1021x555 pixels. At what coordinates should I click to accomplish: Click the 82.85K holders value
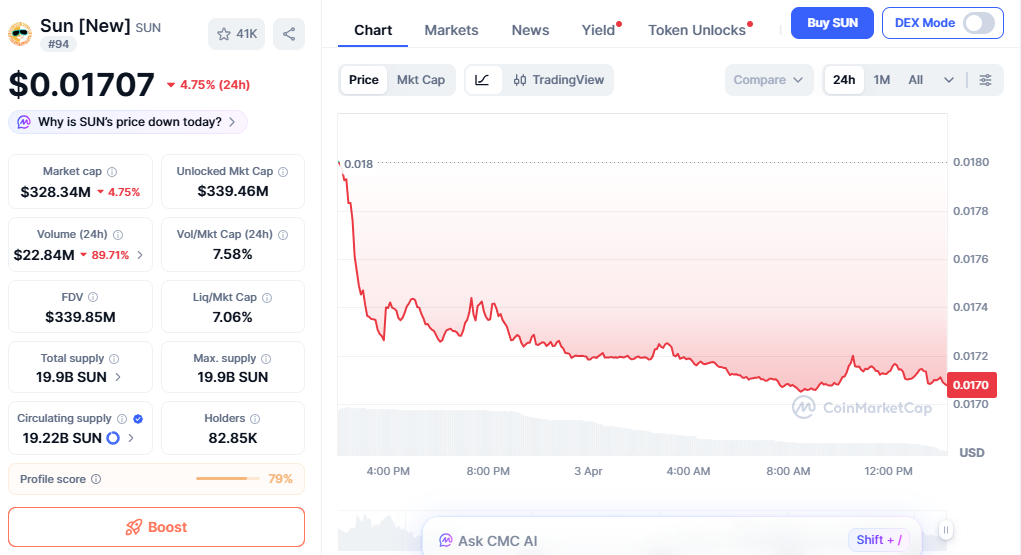click(x=232, y=438)
